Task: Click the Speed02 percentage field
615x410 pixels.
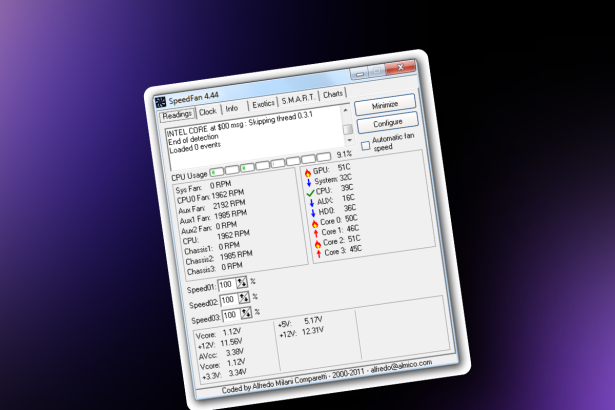Action: [x=229, y=300]
